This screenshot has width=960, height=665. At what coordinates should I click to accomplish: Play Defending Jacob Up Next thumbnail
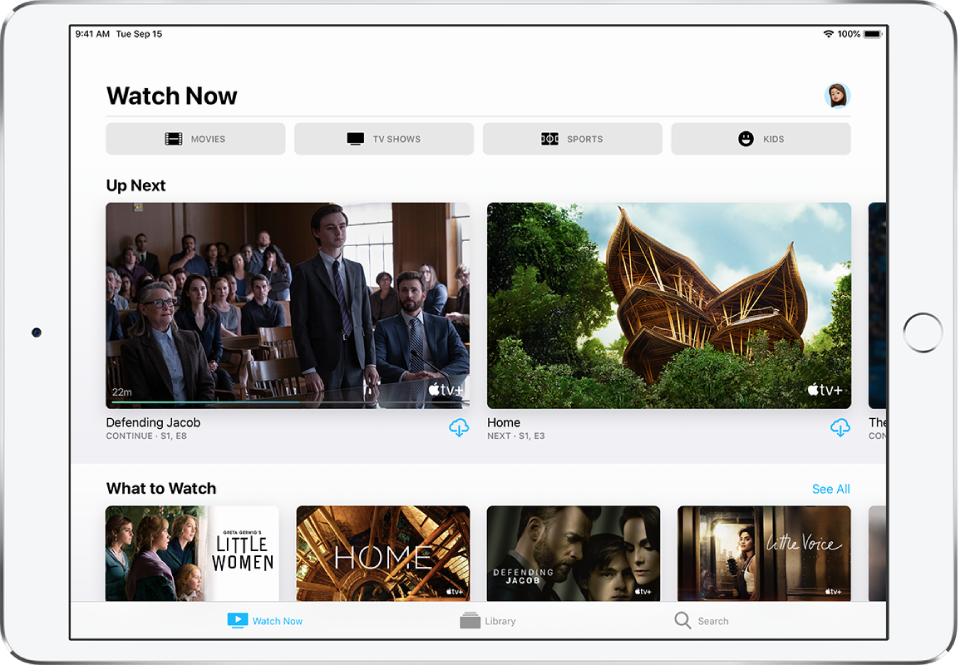288,306
